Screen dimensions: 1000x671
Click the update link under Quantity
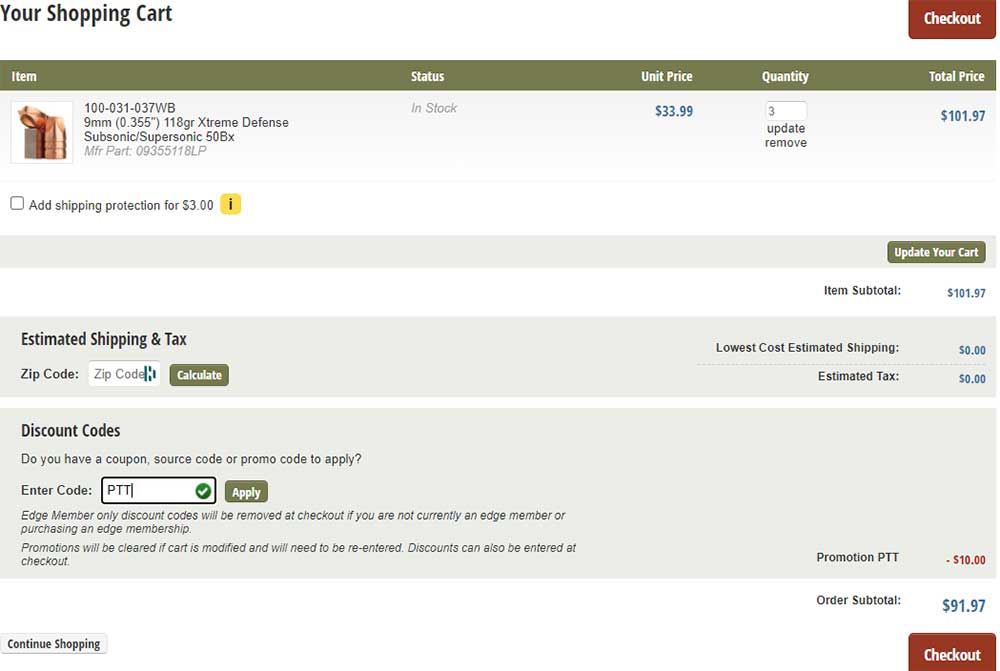click(x=785, y=128)
